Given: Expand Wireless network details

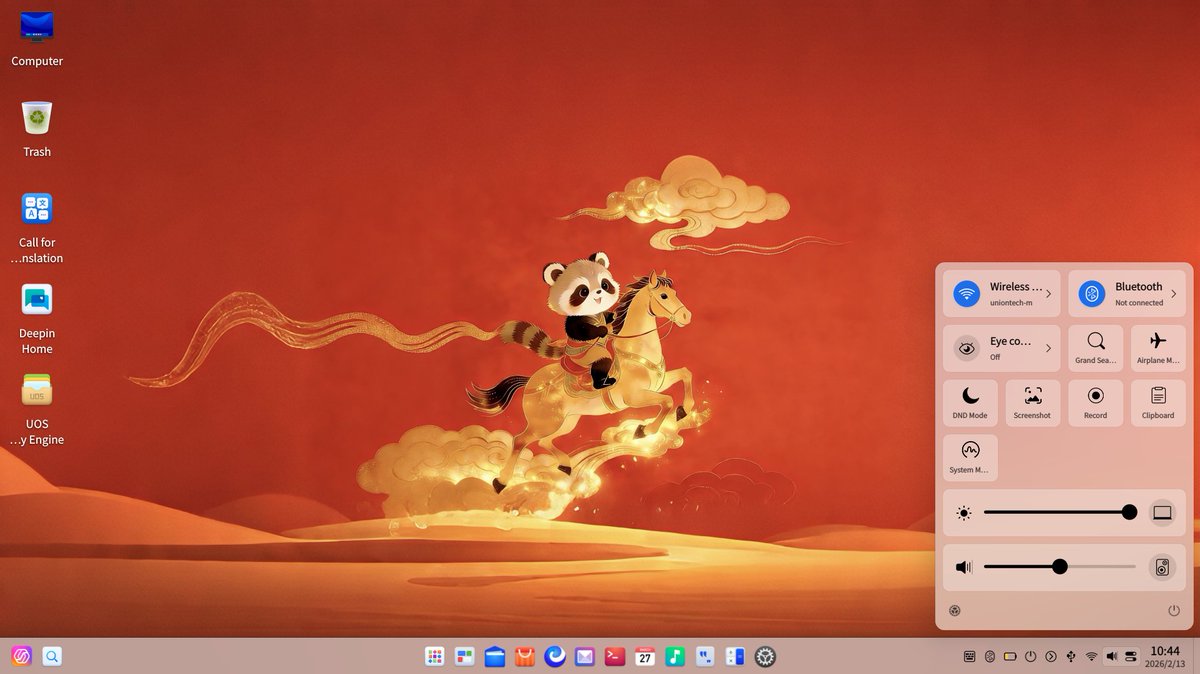Looking at the screenshot, I should 1048,293.
